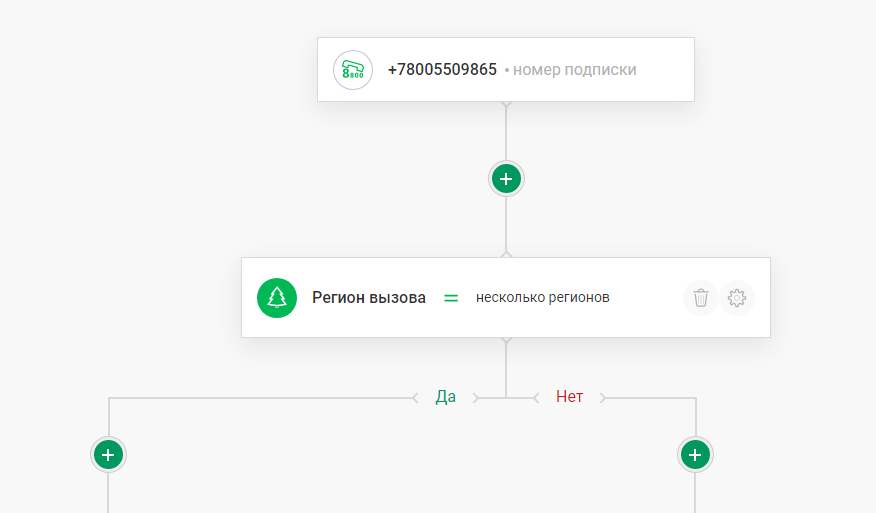The image size is (876, 513).
Task: Select the subscription number card's empty right area
Action: click(665, 70)
